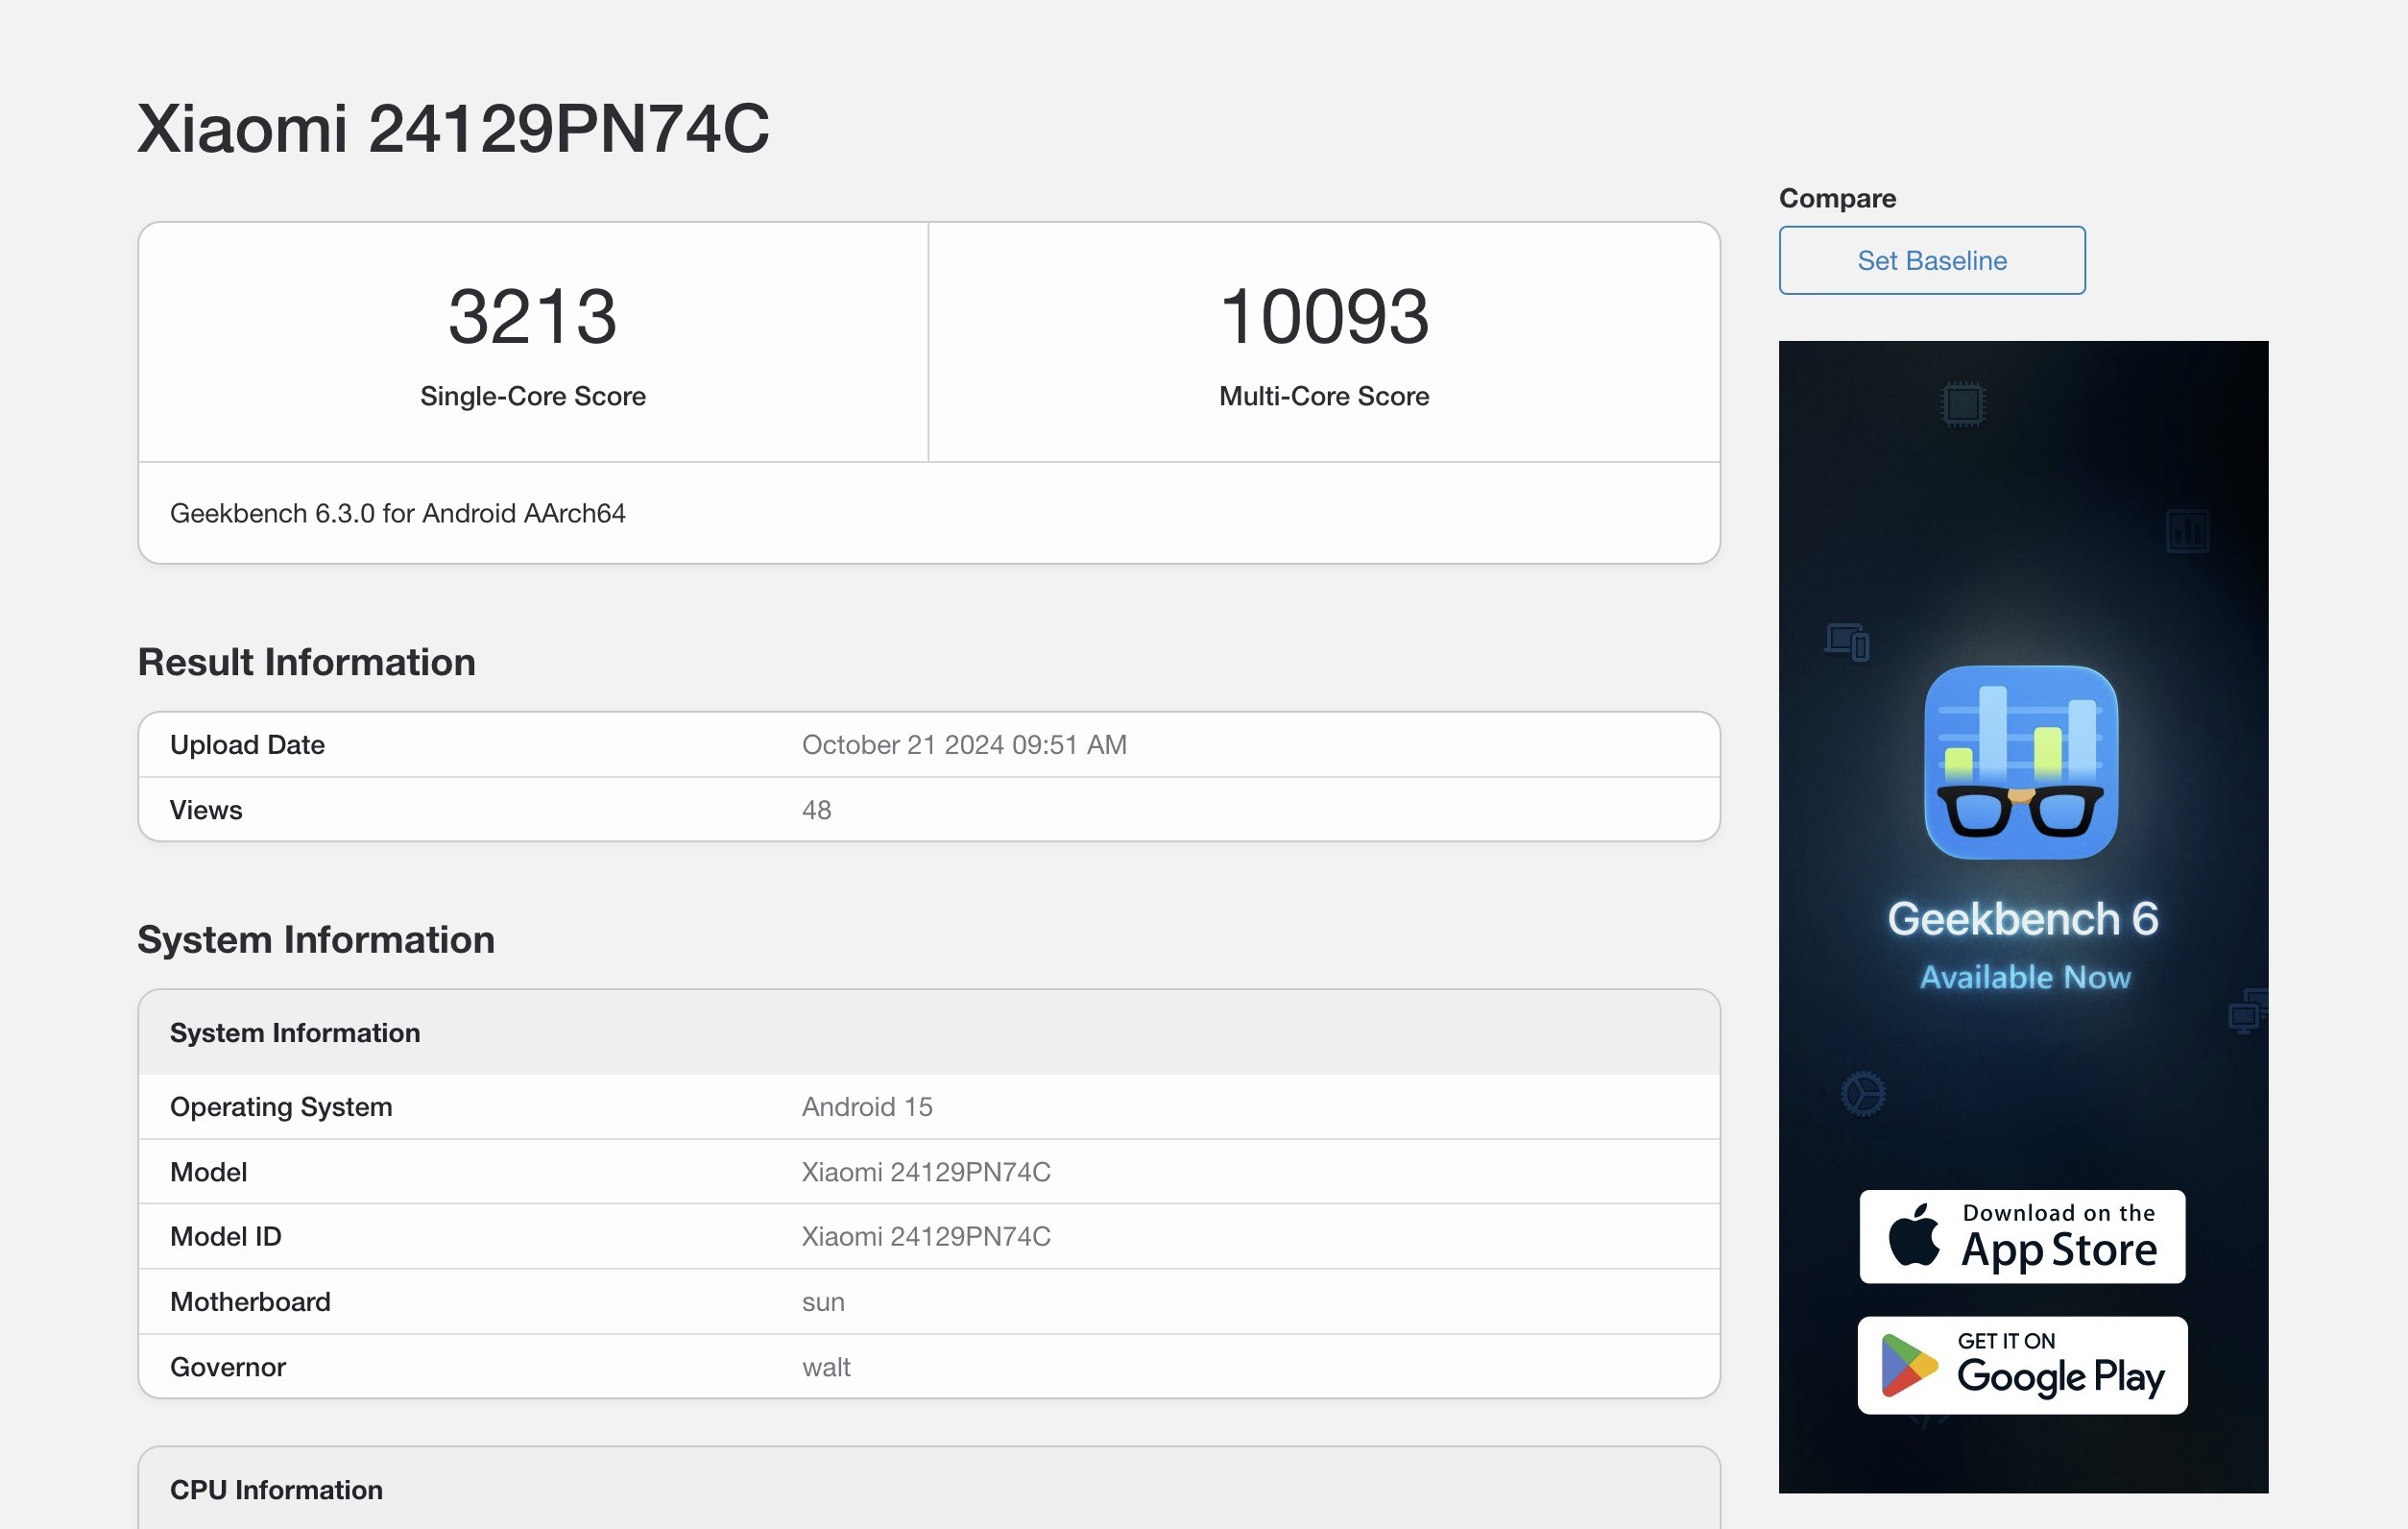The image size is (2408, 1529).
Task: Click the Compare heading
Action: [x=1837, y=198]
